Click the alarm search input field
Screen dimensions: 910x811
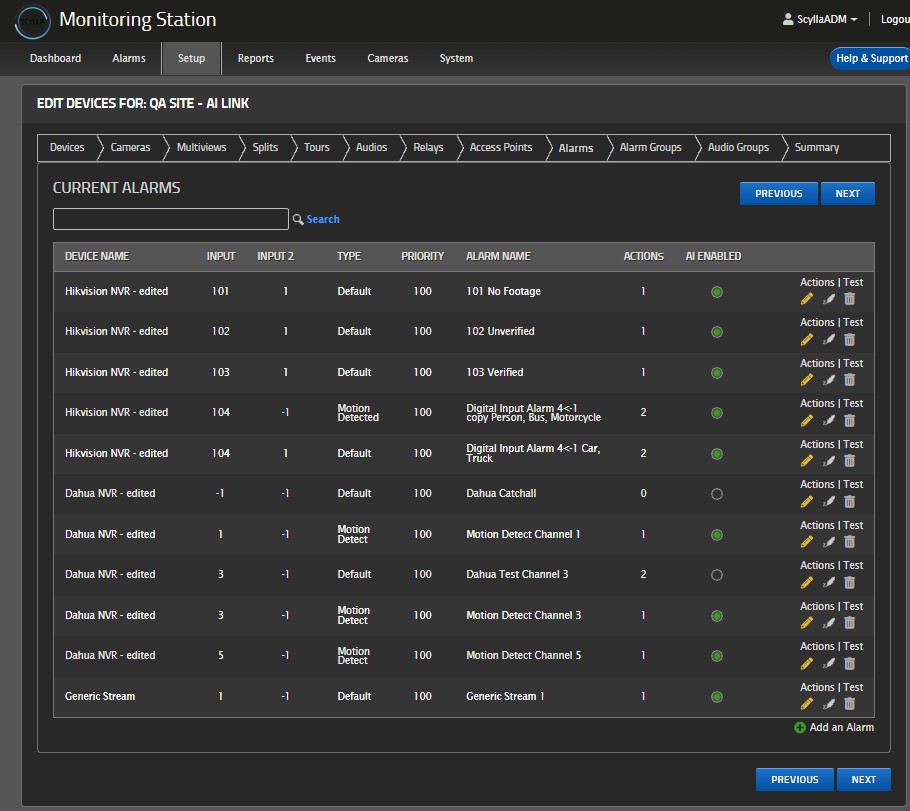pos(171,219)
